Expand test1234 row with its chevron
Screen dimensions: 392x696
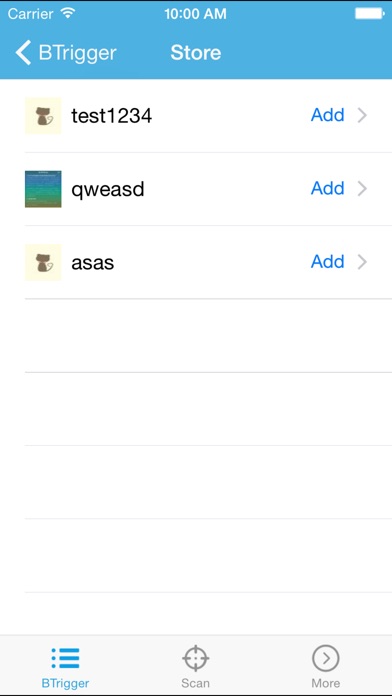(363, 115)
